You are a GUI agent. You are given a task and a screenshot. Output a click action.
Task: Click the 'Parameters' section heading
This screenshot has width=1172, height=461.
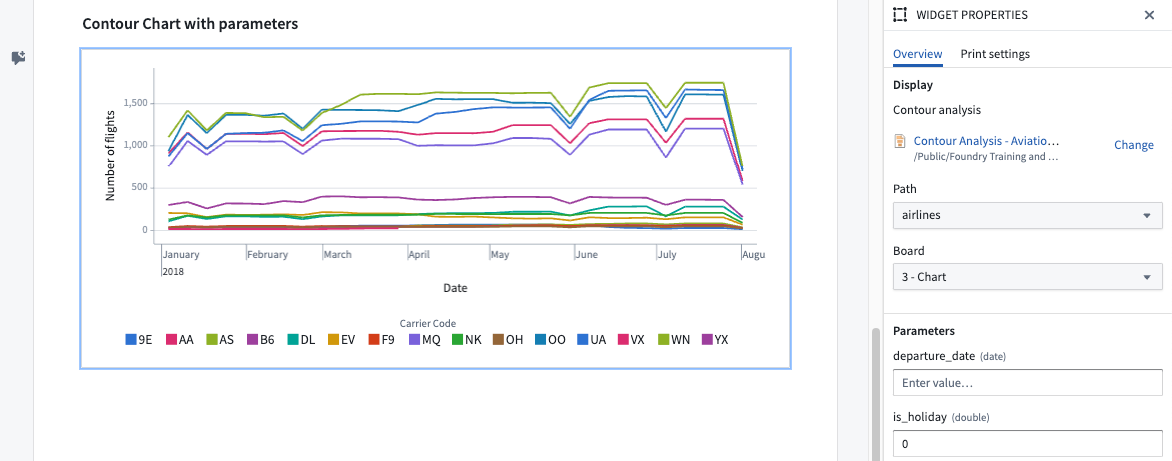coord(924,330)
